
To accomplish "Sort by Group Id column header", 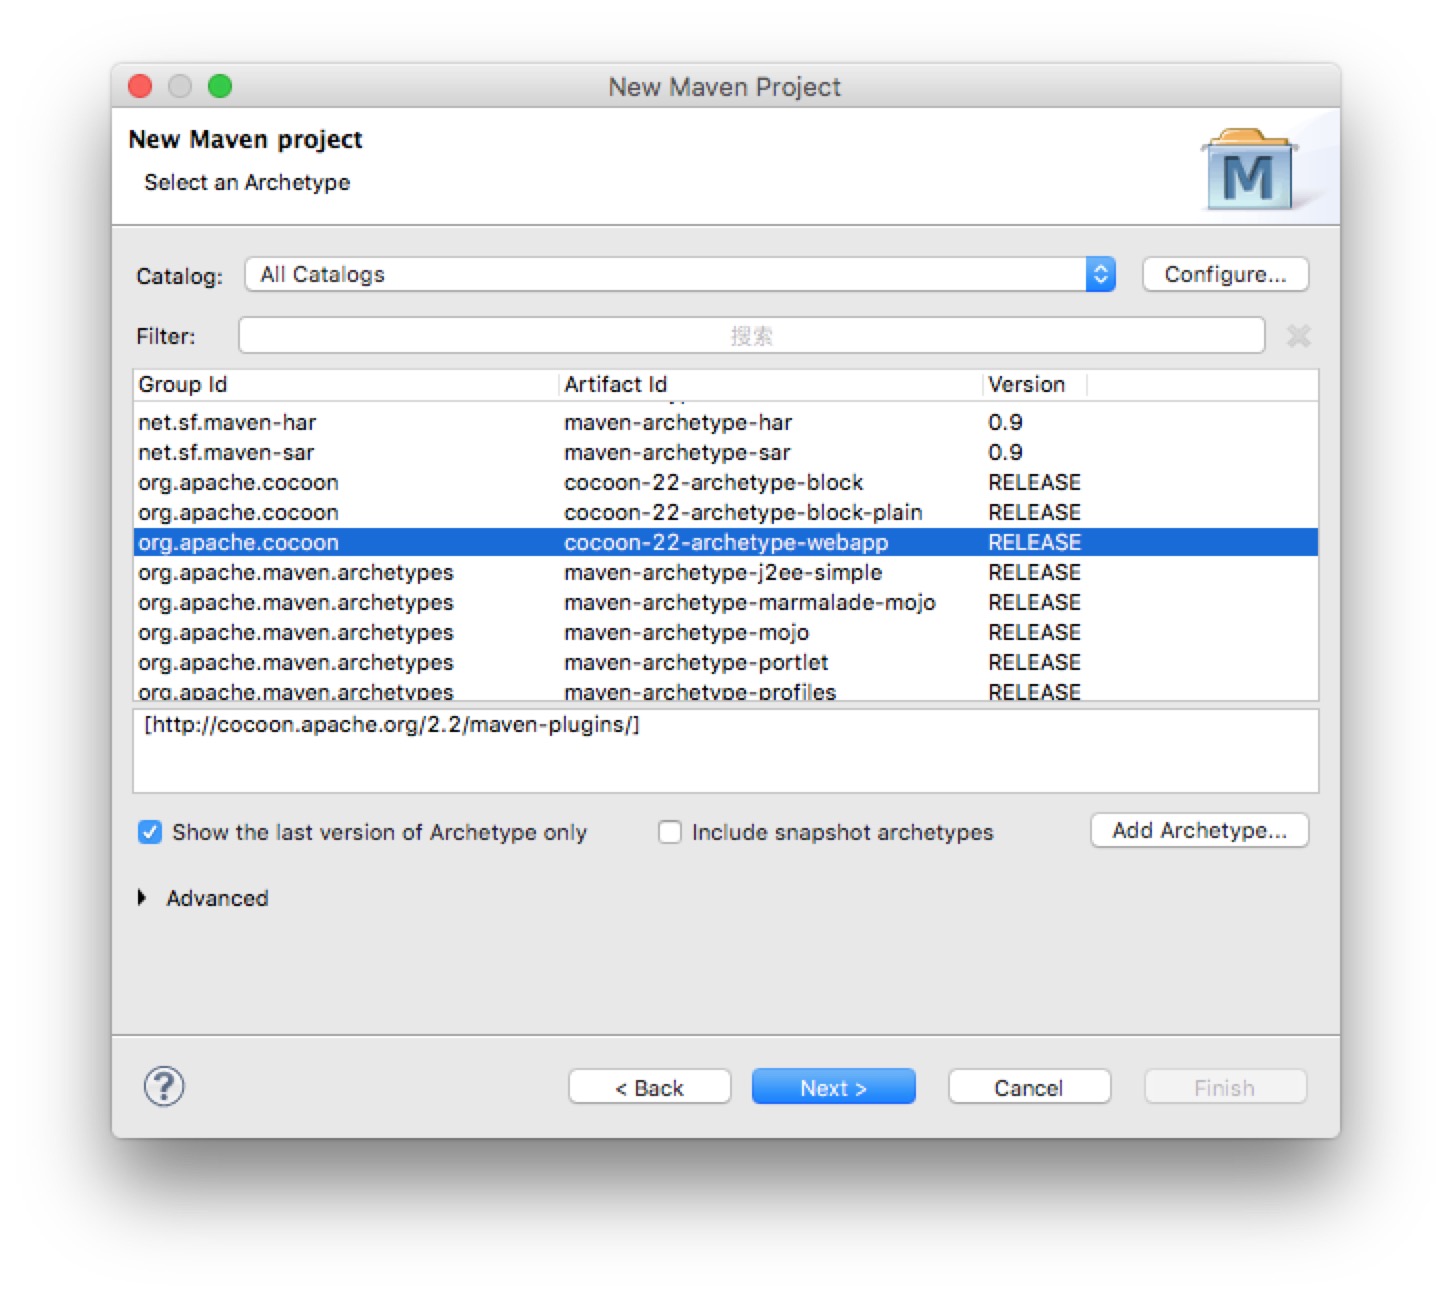I will click(346, 384).
